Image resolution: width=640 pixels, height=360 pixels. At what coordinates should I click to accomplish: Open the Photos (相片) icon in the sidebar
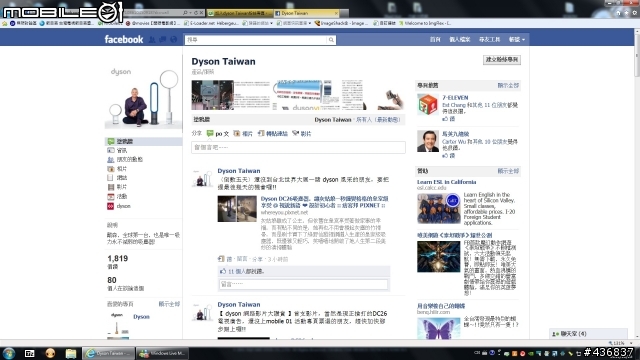click(x=111, y=169)
